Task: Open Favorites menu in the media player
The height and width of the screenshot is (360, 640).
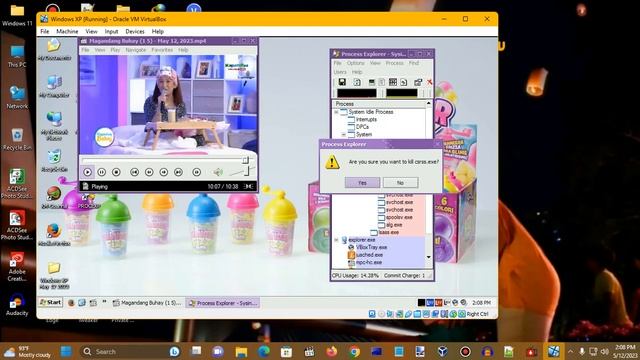Action: [162, 50]
